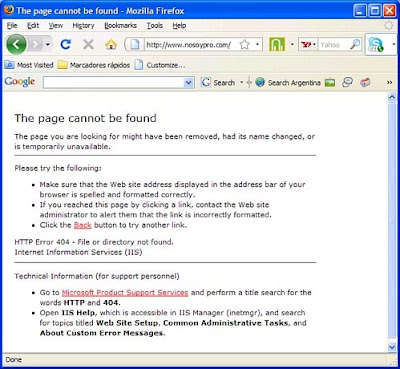Click the activity throbber icon by menu bar
The height and width of the screenshot is (369, 400).
point(388,26)
